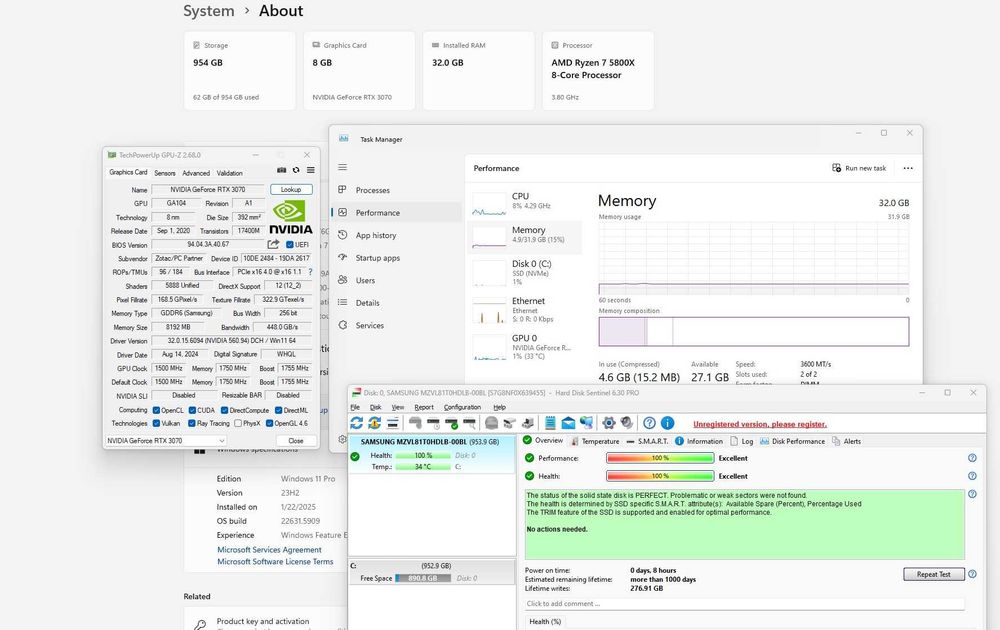This screenshot has height=630, width=1000.
Task: Open the GPU-Z hamburger menu icon
Action: point(311,170)
